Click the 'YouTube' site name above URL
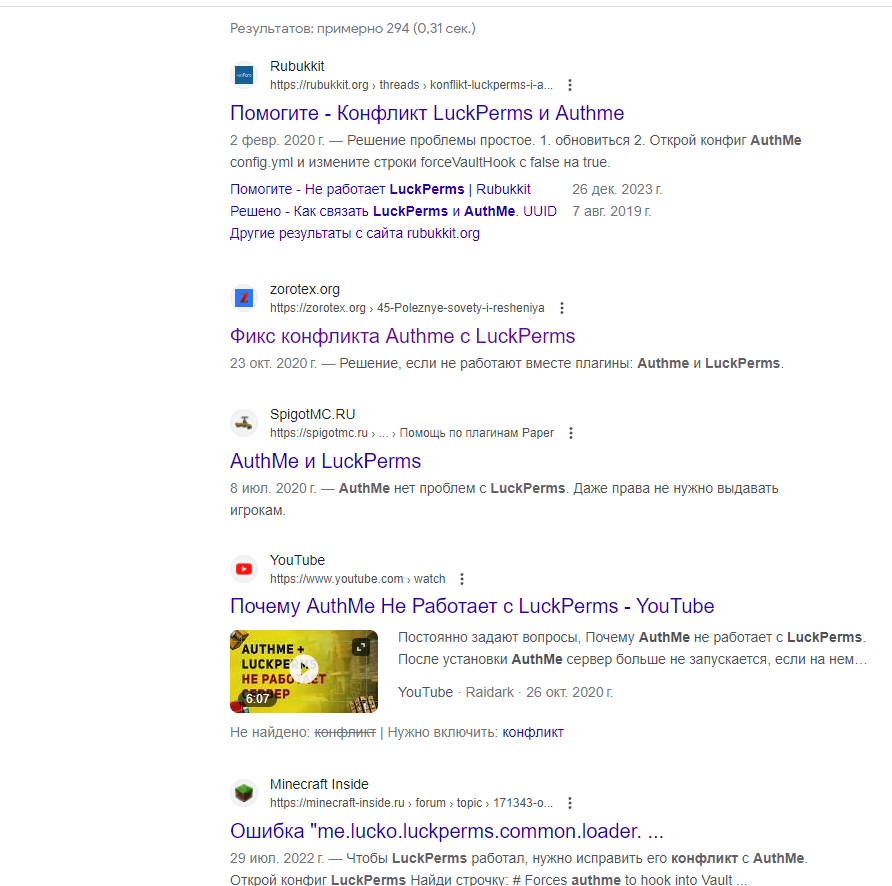Screen dimensions: 892x886 [x=297, y=561]
